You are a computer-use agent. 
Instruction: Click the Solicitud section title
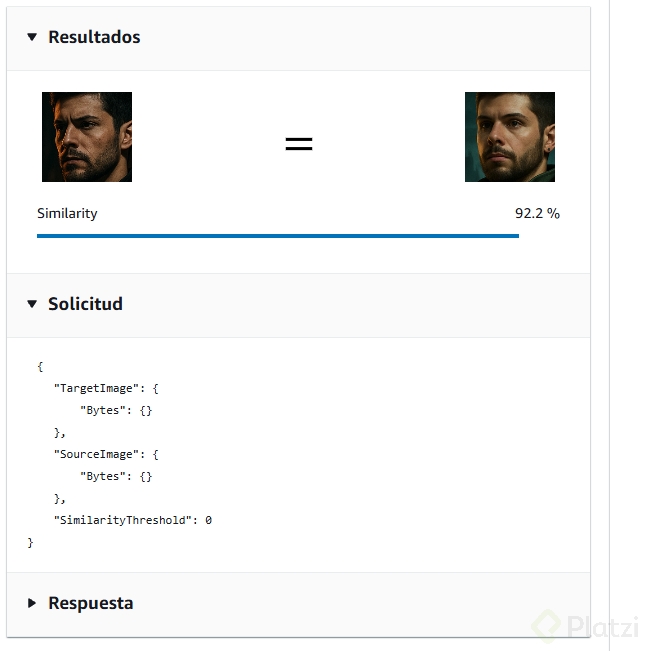tap(85, 304)
